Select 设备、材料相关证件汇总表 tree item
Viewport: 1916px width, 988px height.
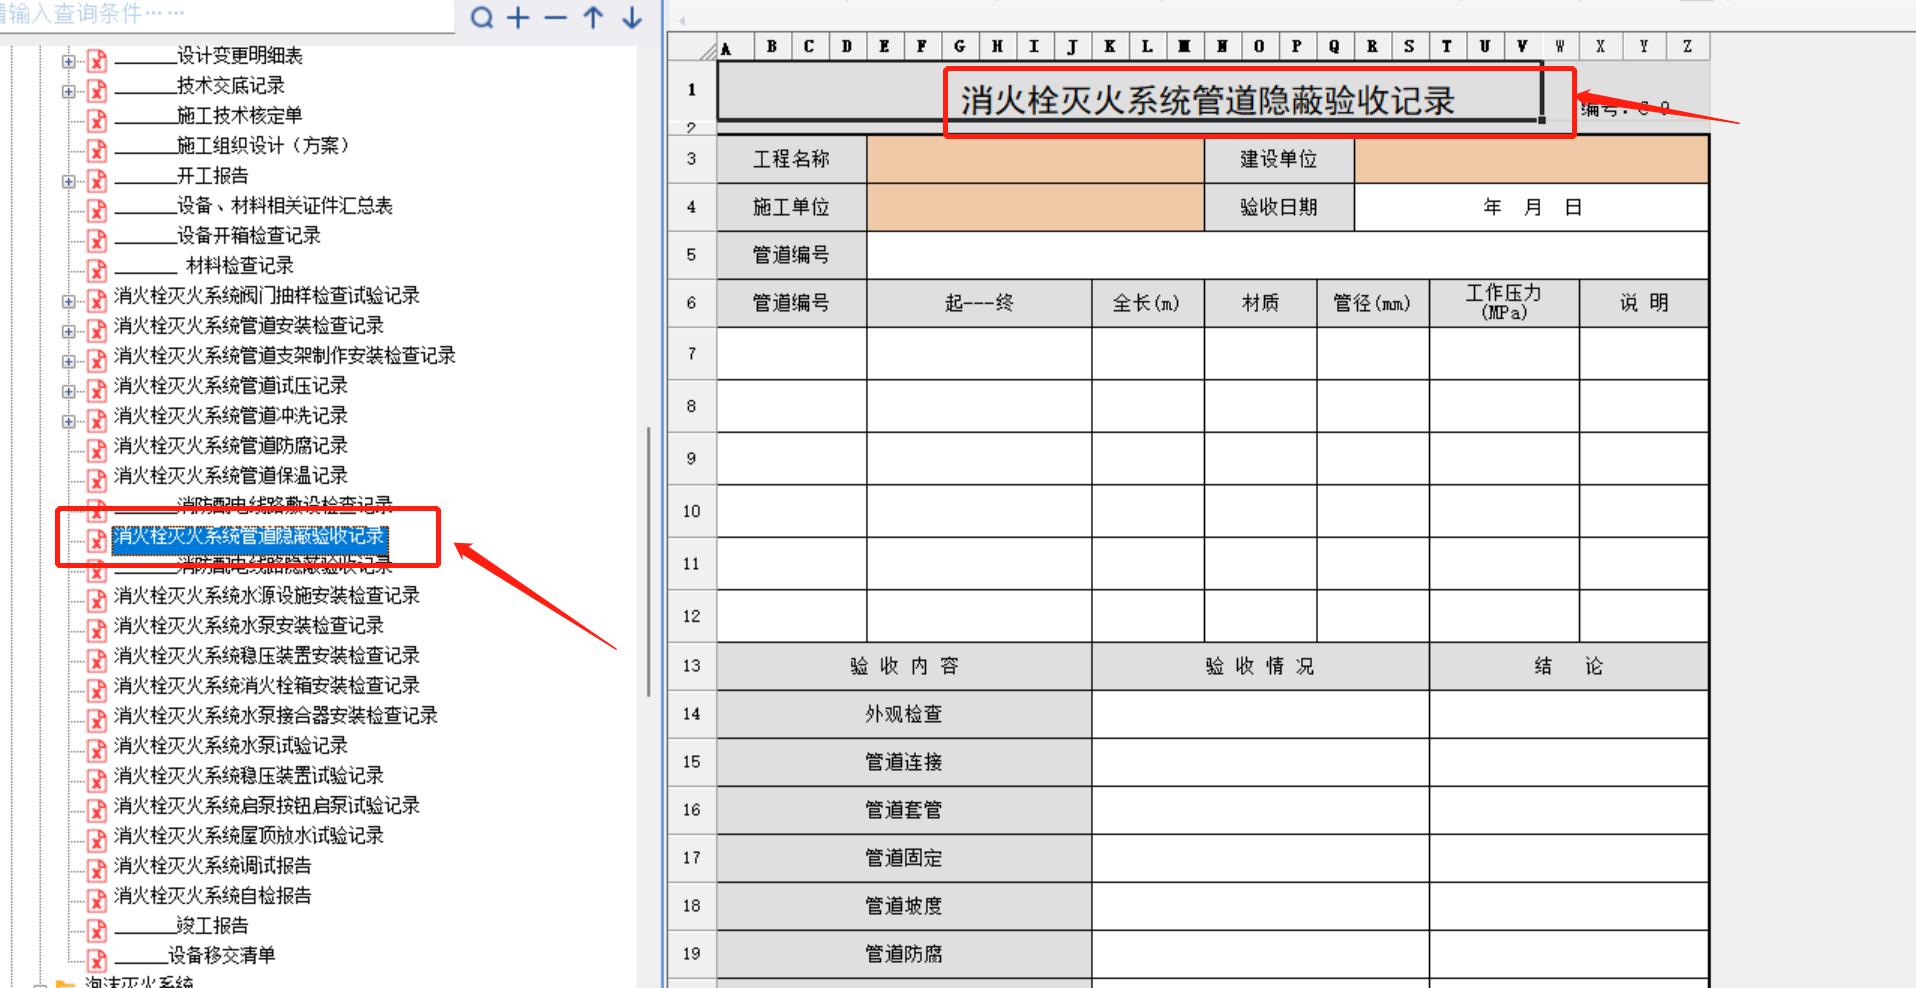click(254, 206)
